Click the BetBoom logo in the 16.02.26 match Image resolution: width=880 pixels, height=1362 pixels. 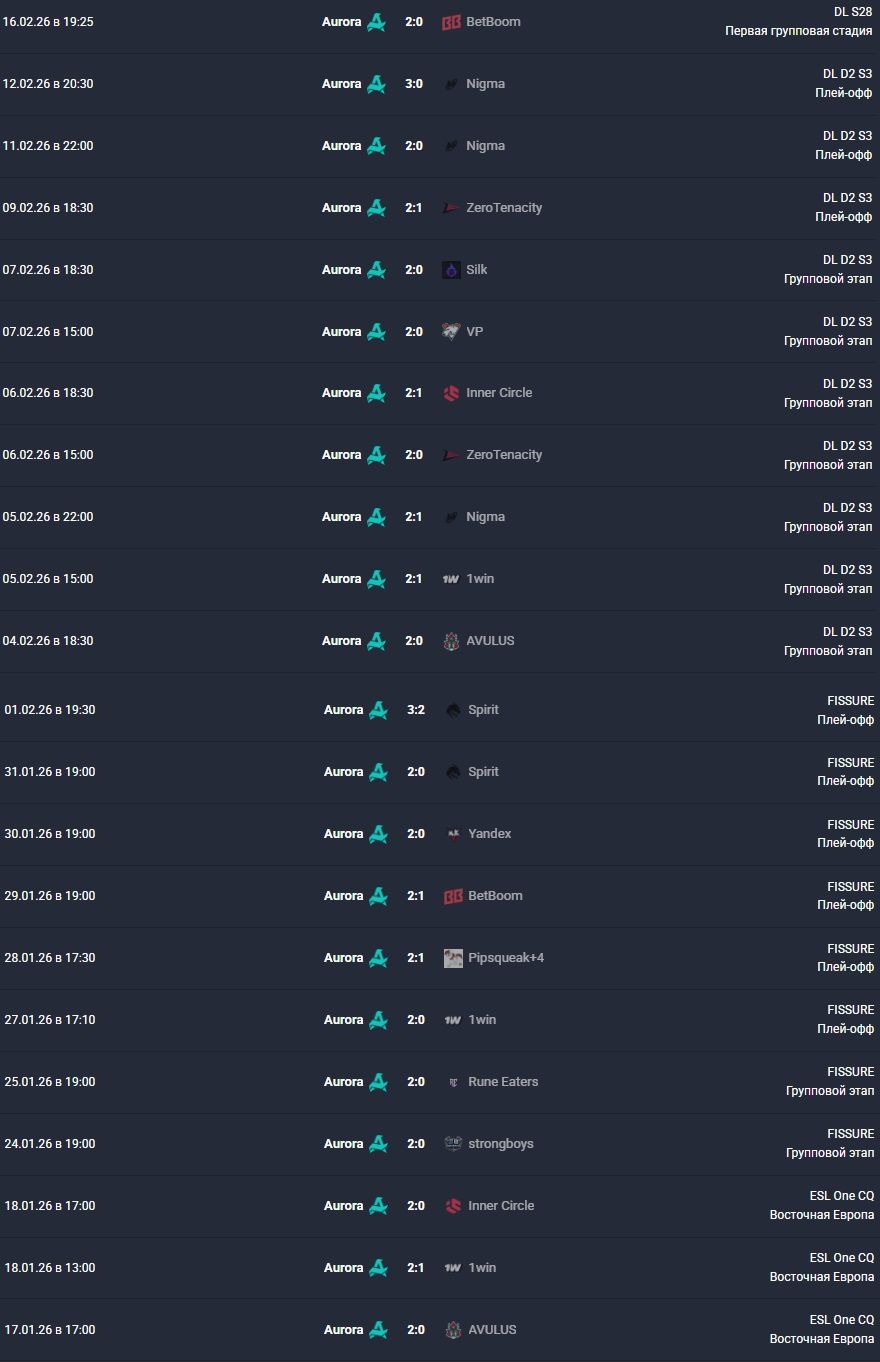point(451,22)
